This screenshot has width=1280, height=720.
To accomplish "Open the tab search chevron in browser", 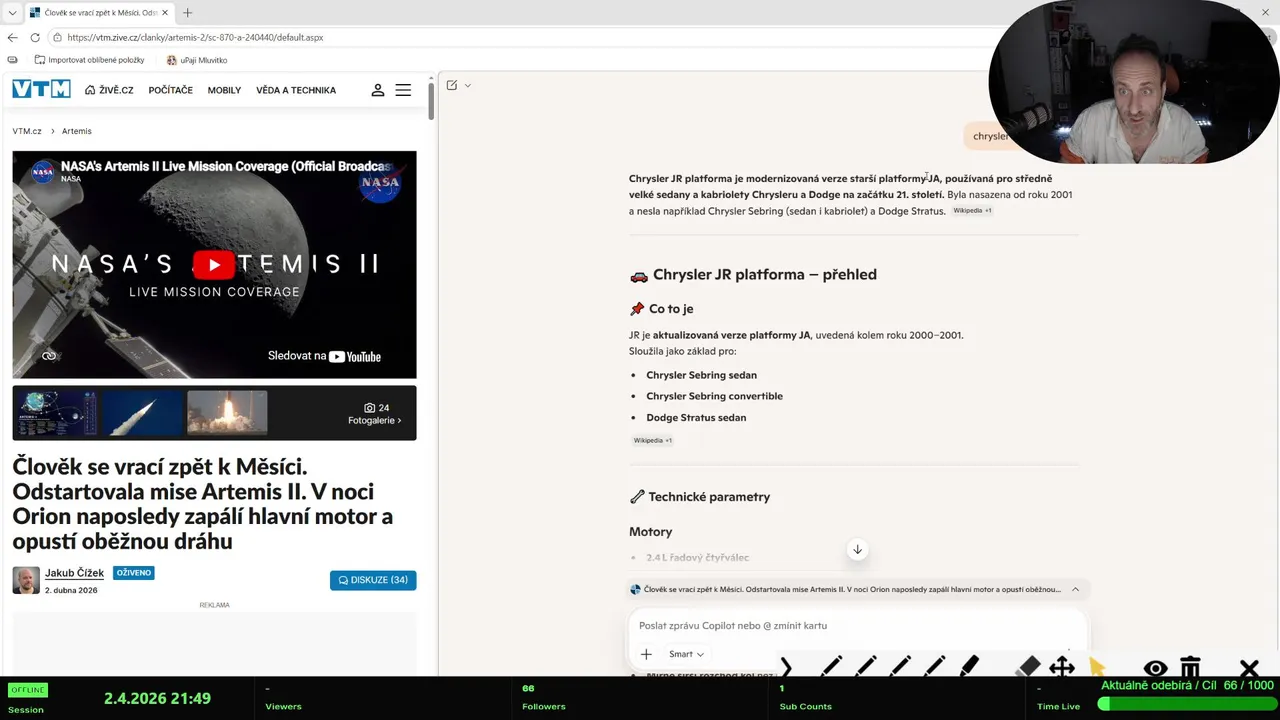I will [12, 13].
